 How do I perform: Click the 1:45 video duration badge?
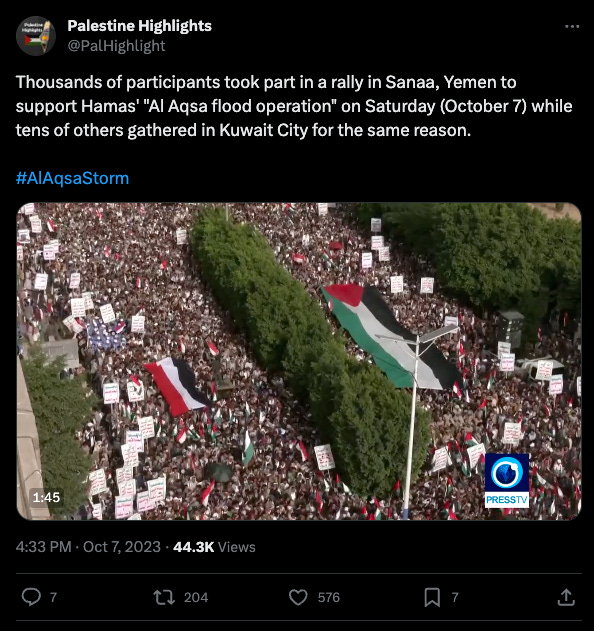46,497
